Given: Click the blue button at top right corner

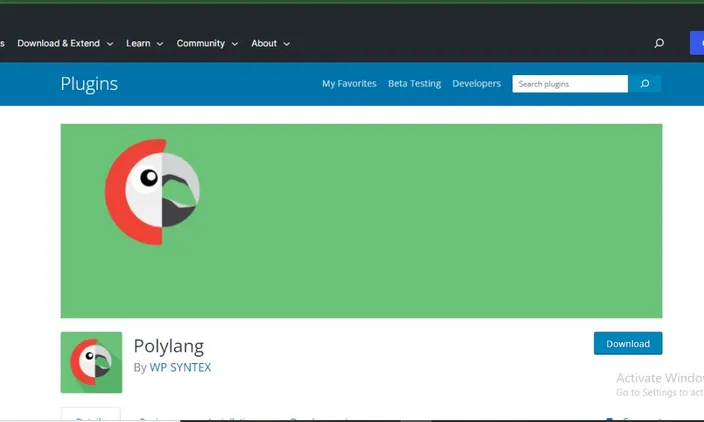Looking at the screenshot, I should [697, 43].
